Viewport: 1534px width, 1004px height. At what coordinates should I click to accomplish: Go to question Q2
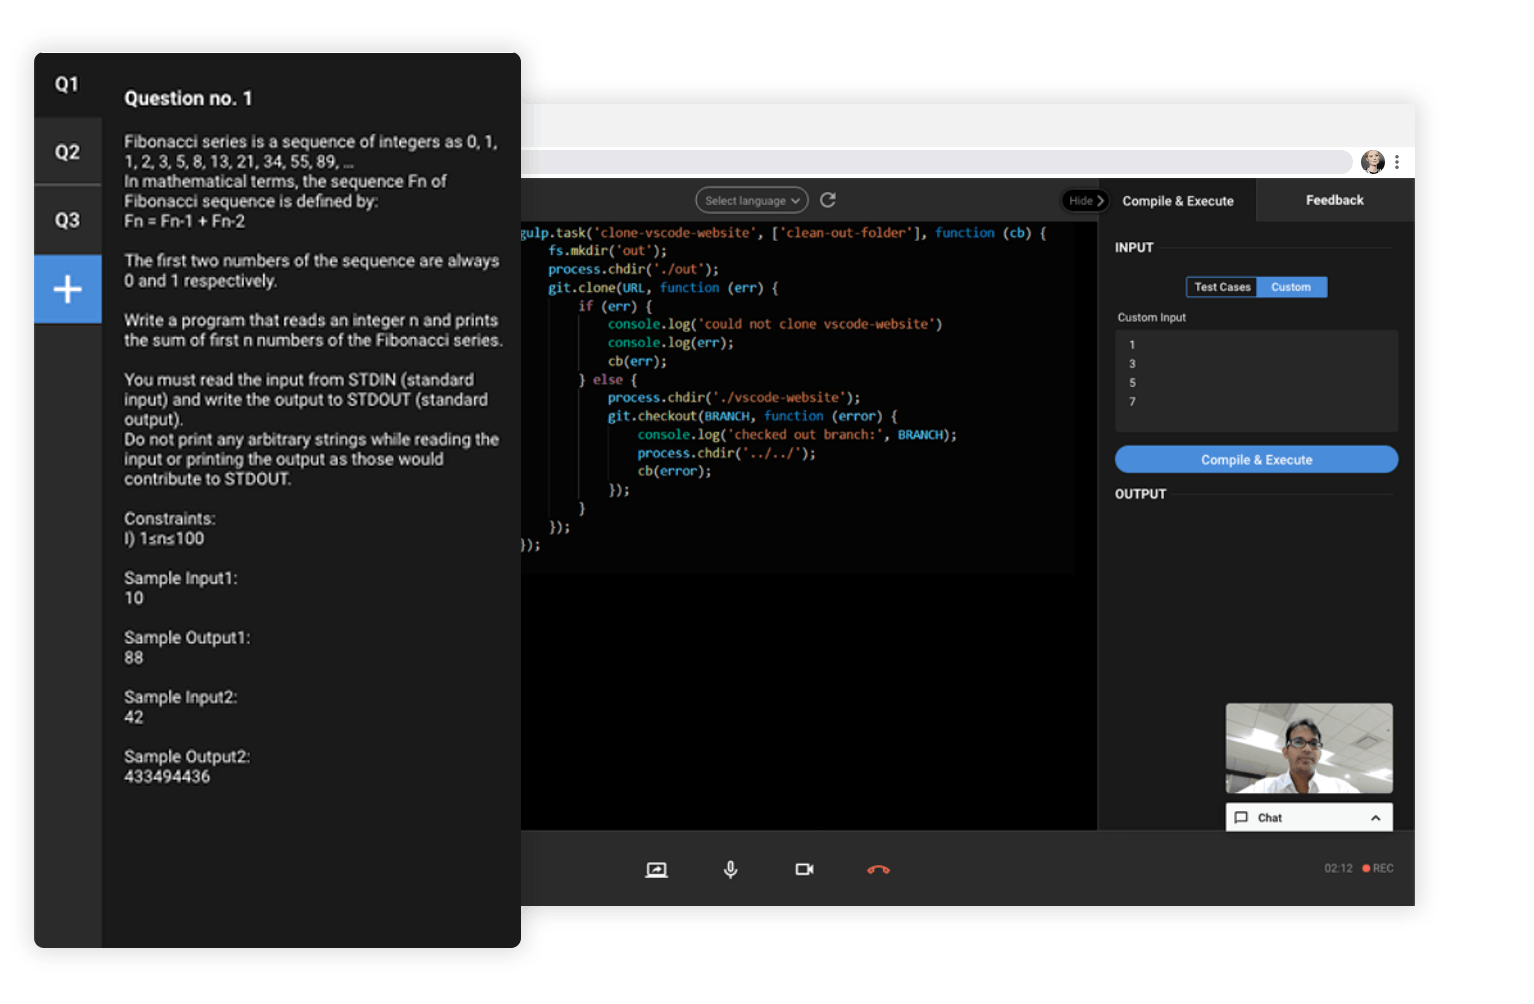pos(67,152)
